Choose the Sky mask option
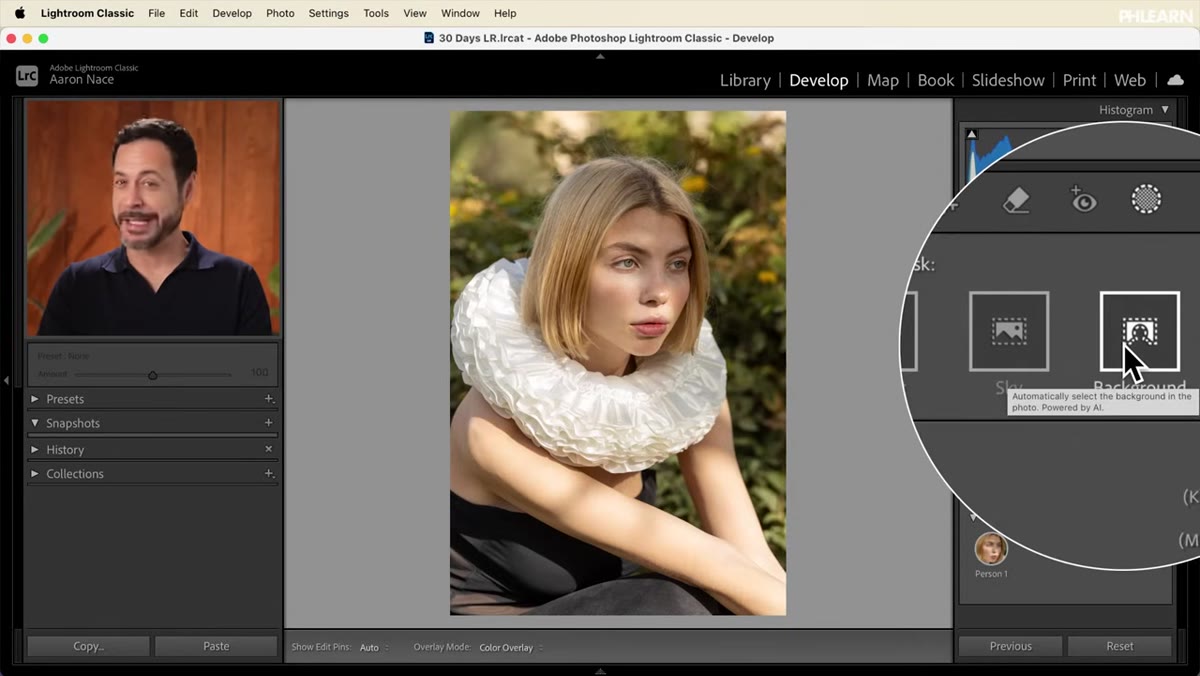 [x=1009, y=331]
